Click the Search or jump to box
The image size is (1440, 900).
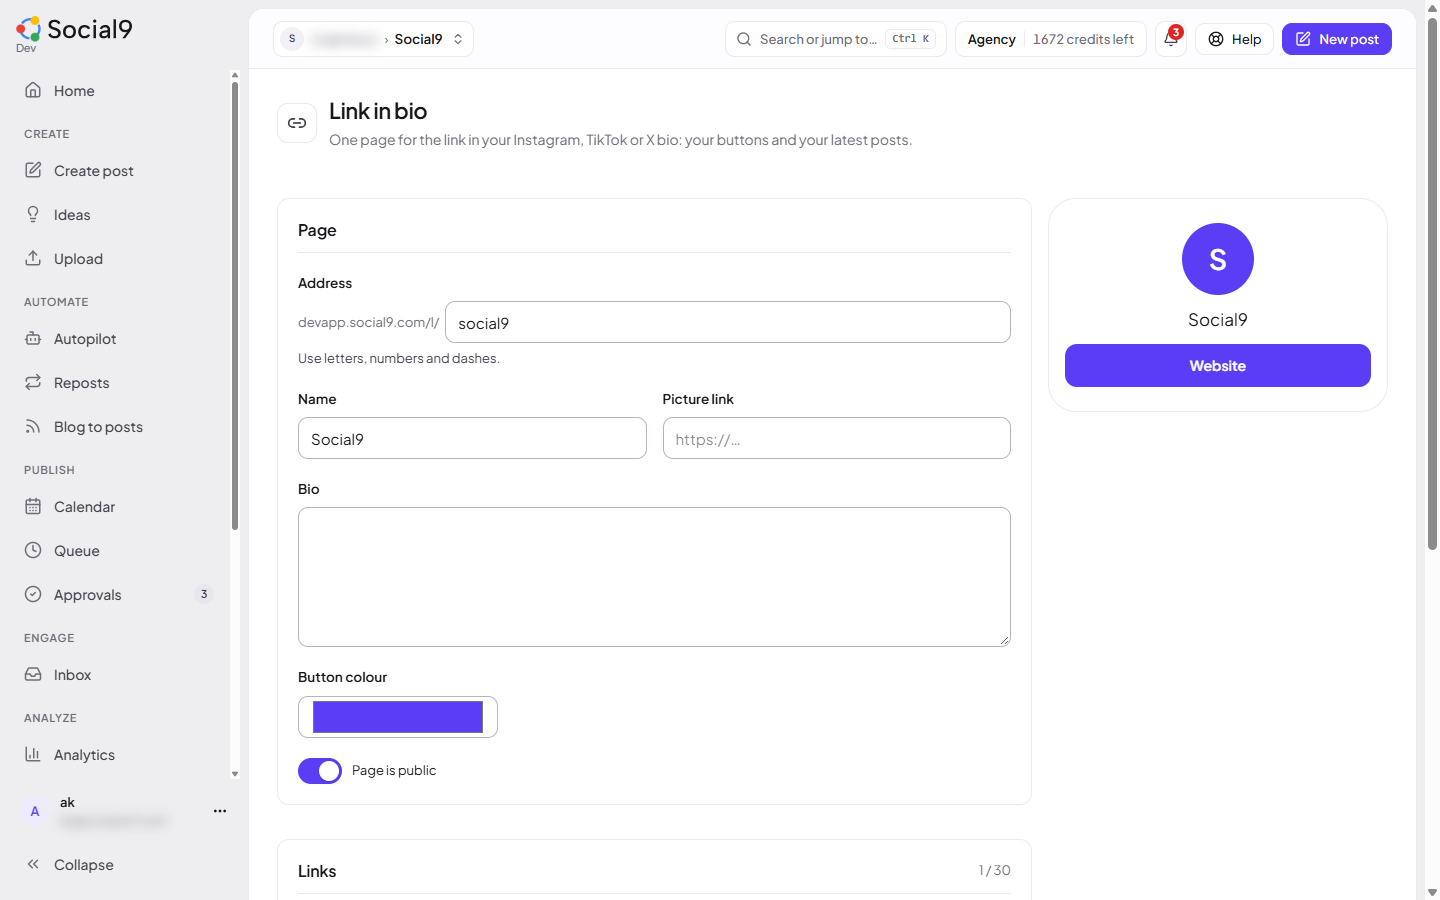tap(836, 39)
